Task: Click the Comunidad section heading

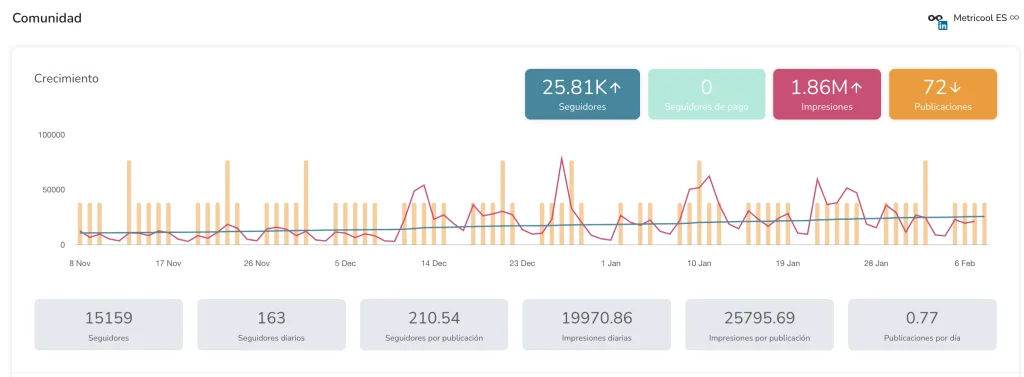Action: pyautogui.click(x=47, y=18)
